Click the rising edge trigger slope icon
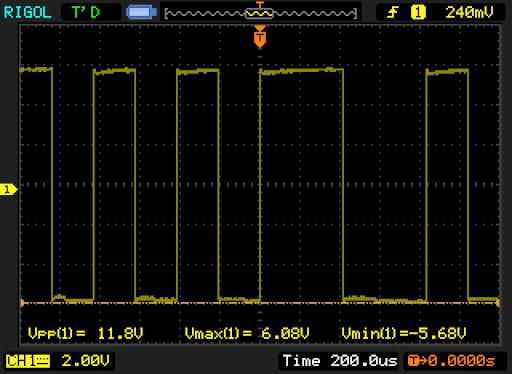 pyautogui.click(x=393, y=13)
